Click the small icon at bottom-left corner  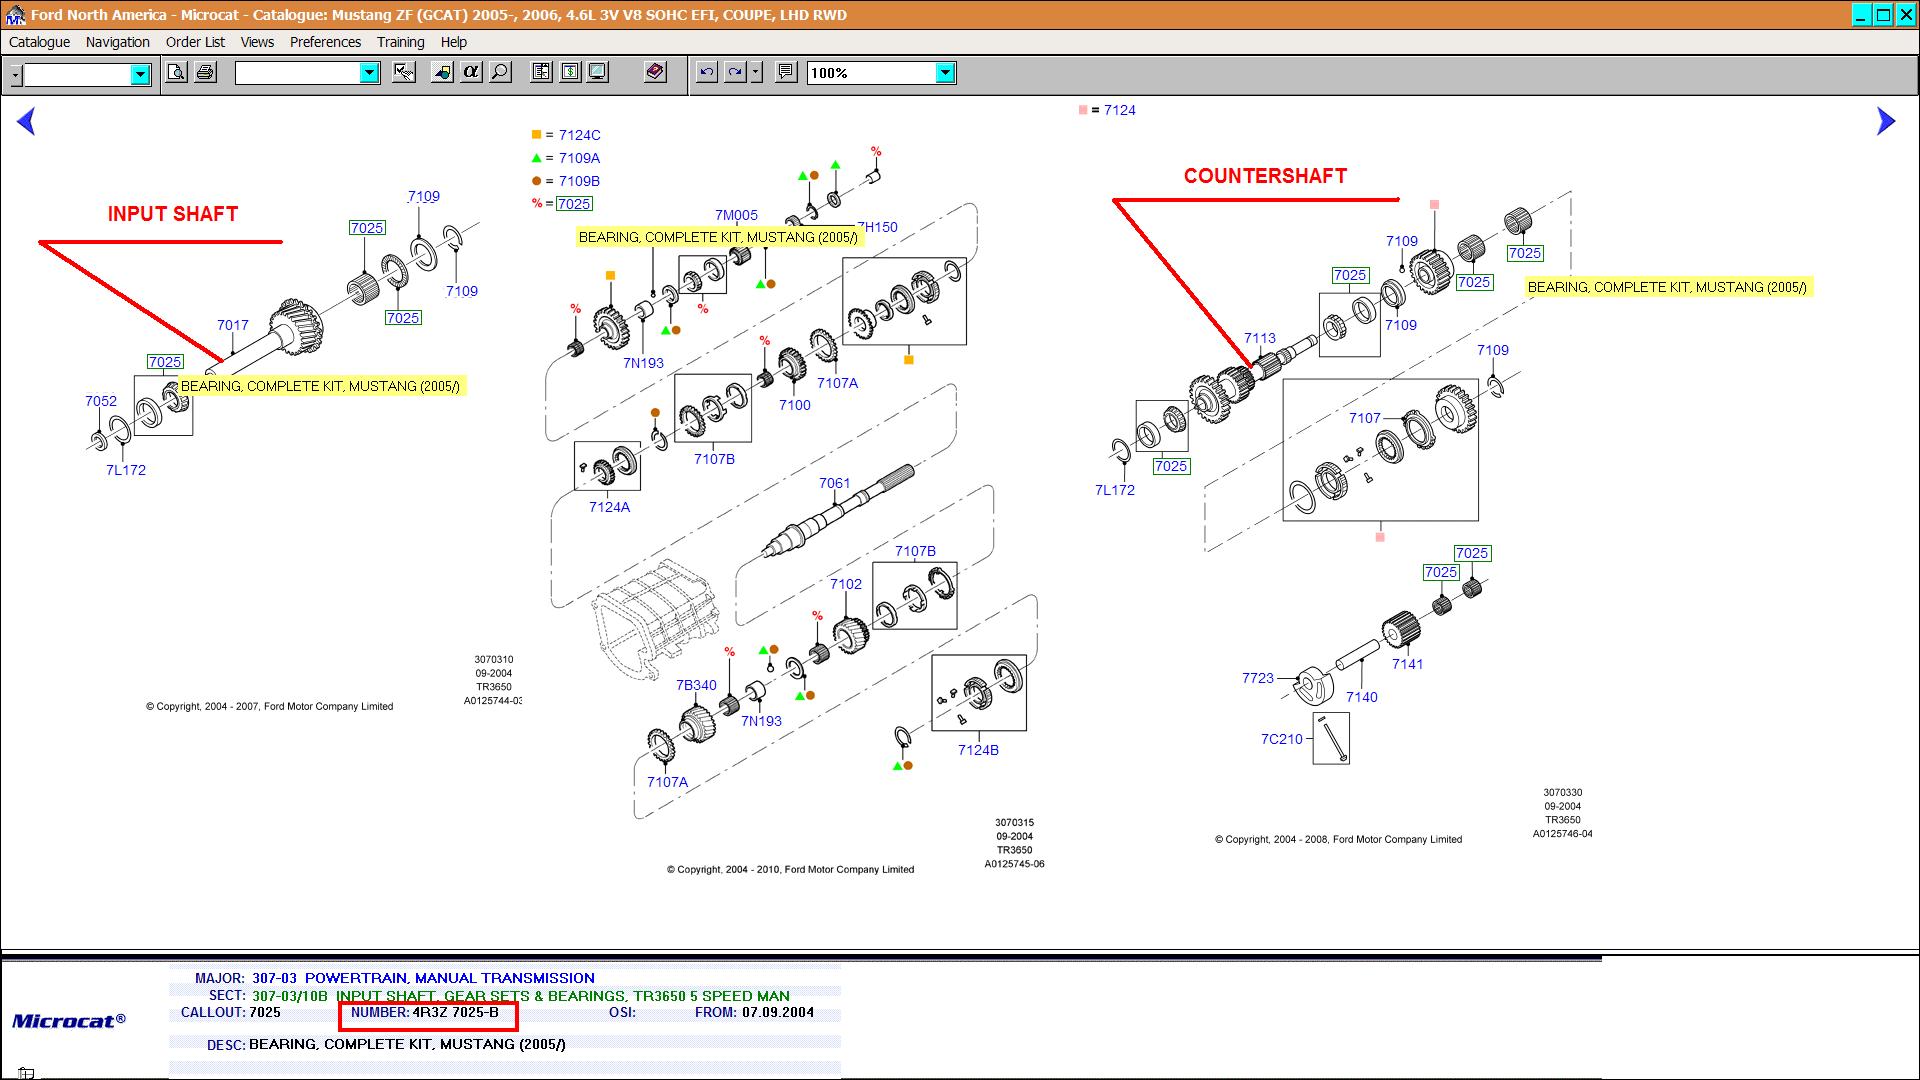[x=26, y=1073]
